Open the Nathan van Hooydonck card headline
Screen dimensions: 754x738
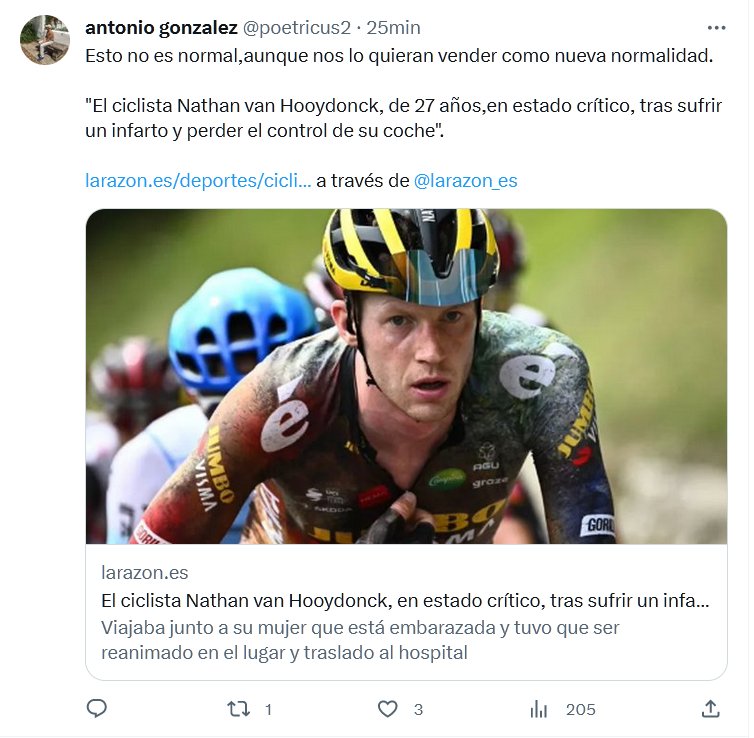click(x=406, y=601)
